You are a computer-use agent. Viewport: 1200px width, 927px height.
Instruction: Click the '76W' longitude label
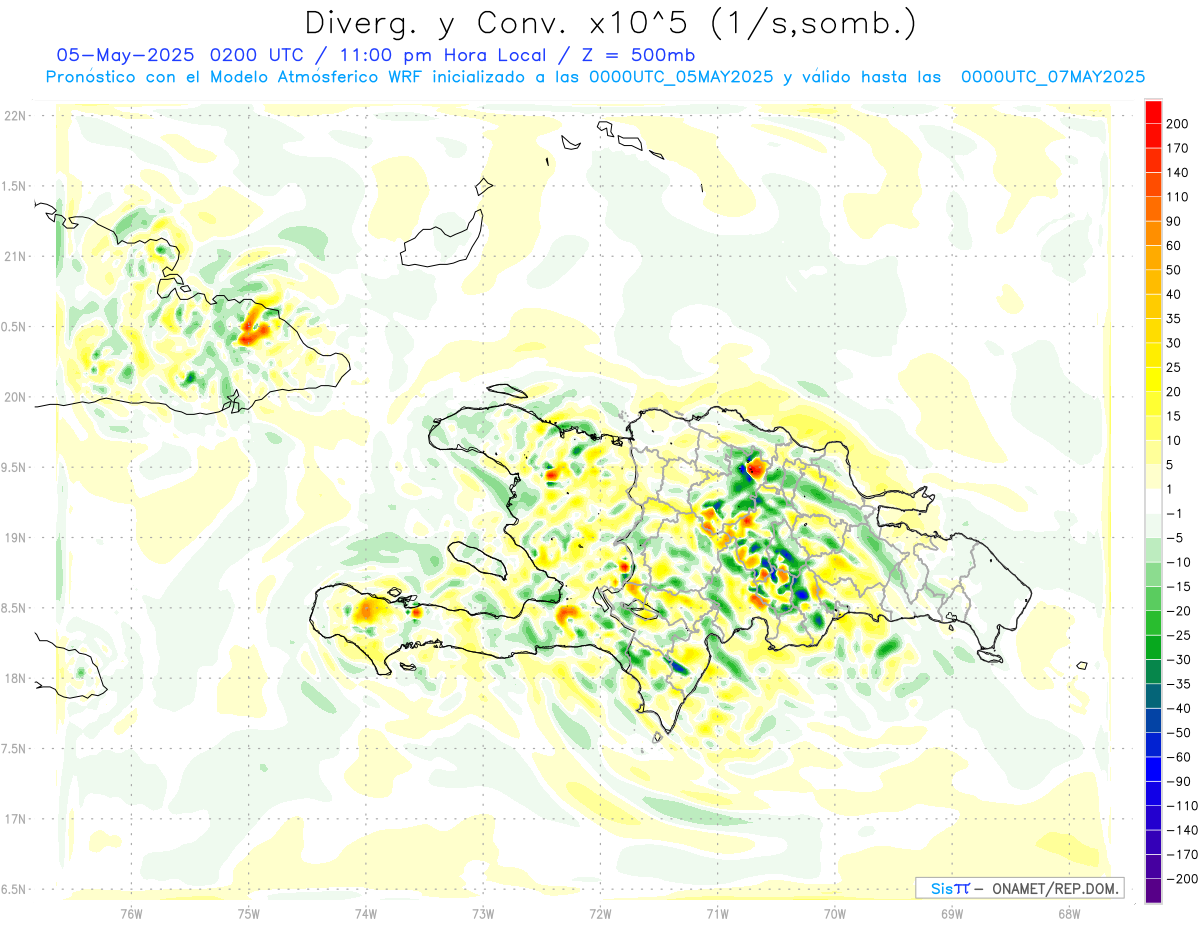131,913
